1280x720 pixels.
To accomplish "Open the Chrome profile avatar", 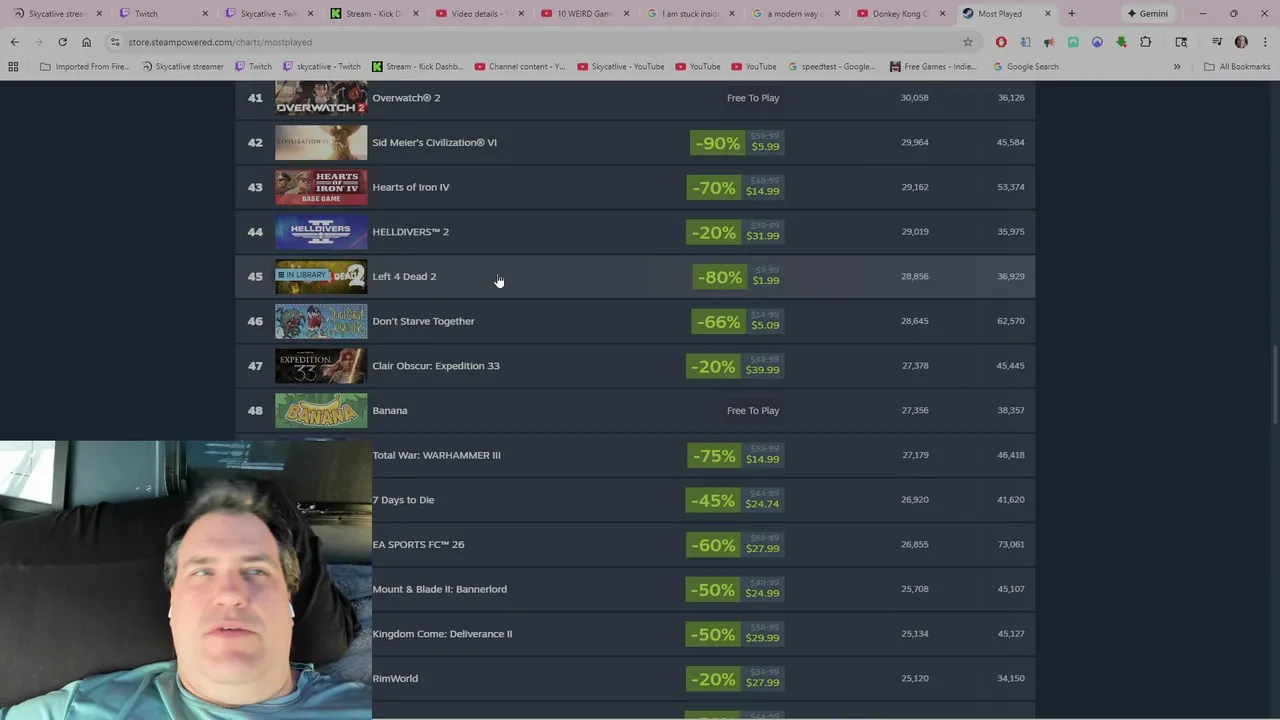I will (x=1241, y=42).
